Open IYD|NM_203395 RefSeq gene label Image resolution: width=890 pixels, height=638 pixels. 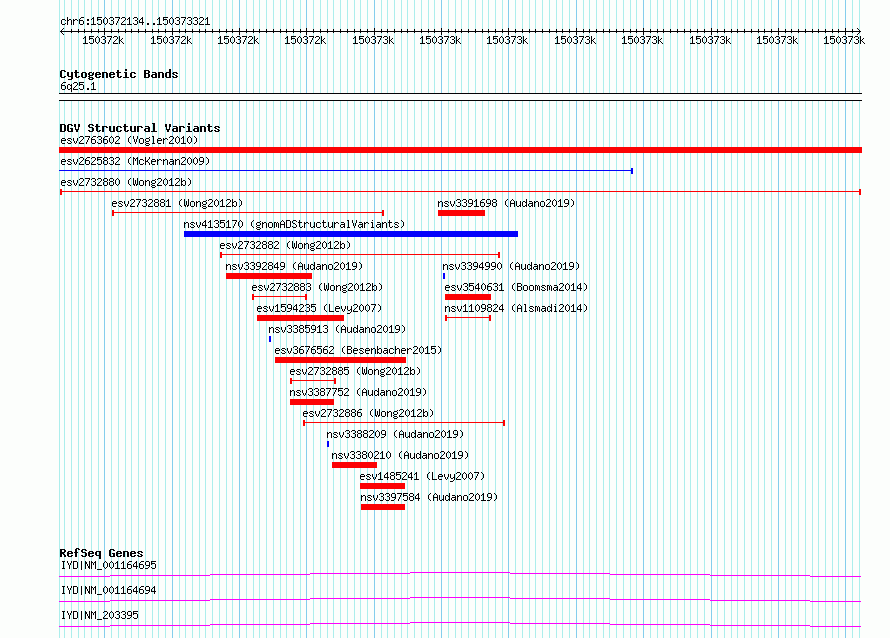(99, 615)
